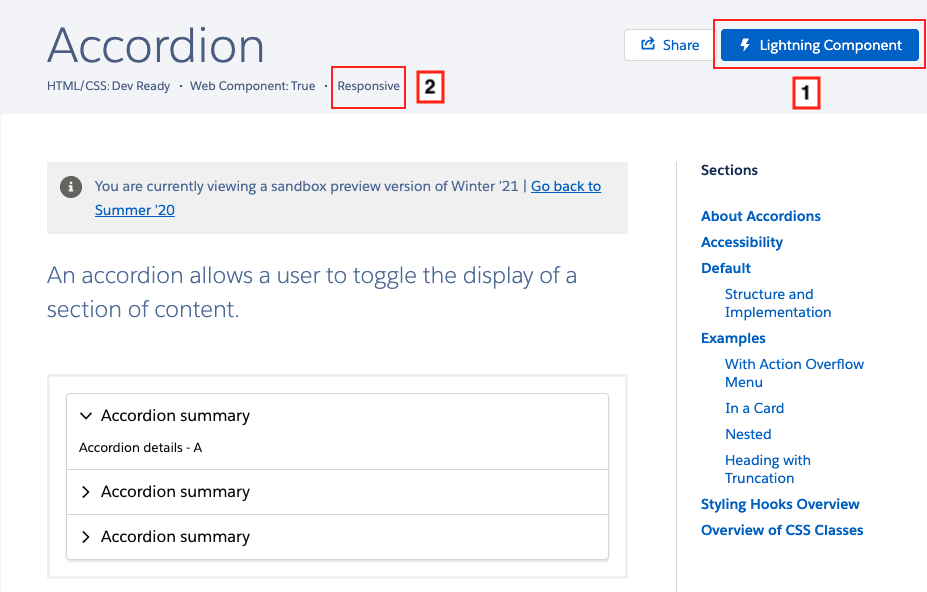This screenshot has height=592, width=927.
Task: Click 'HTML/CSS: Dev Ready' status text
Action: pos(108,86)
